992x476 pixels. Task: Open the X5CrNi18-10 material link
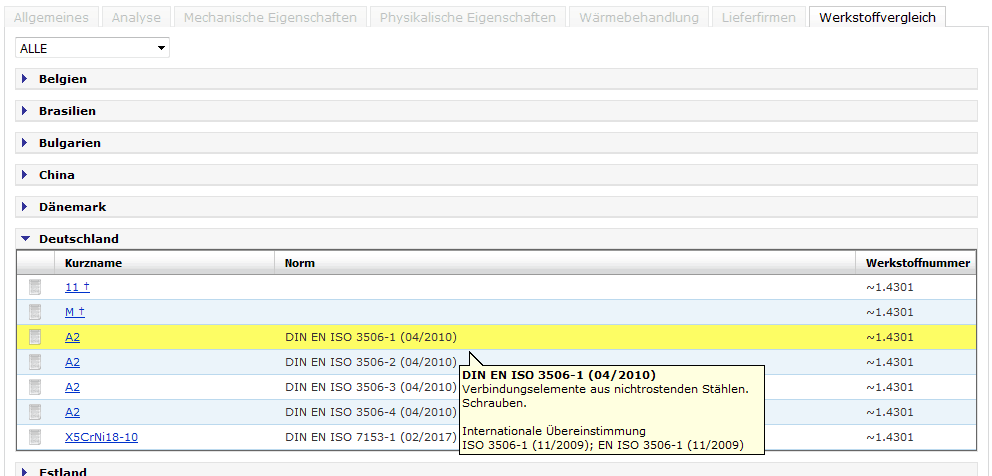101,437
